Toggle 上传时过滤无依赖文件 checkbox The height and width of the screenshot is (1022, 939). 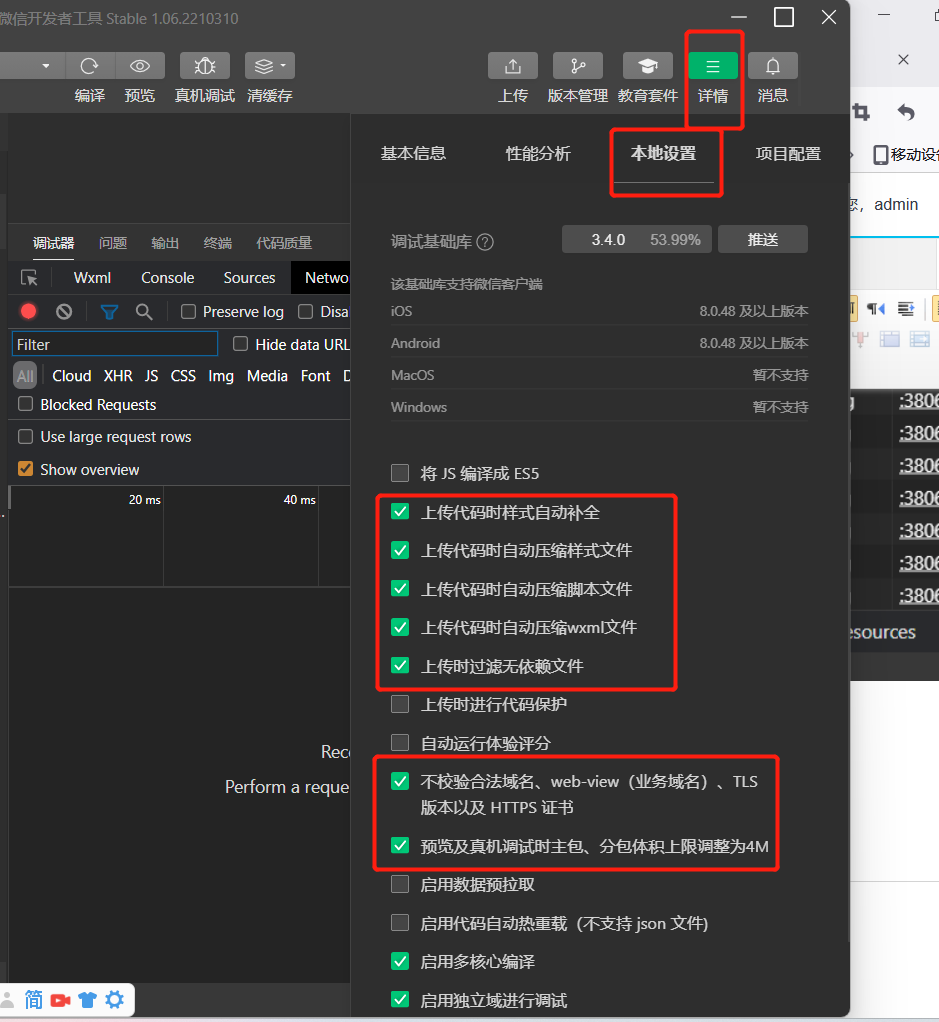tap(400, 665)
